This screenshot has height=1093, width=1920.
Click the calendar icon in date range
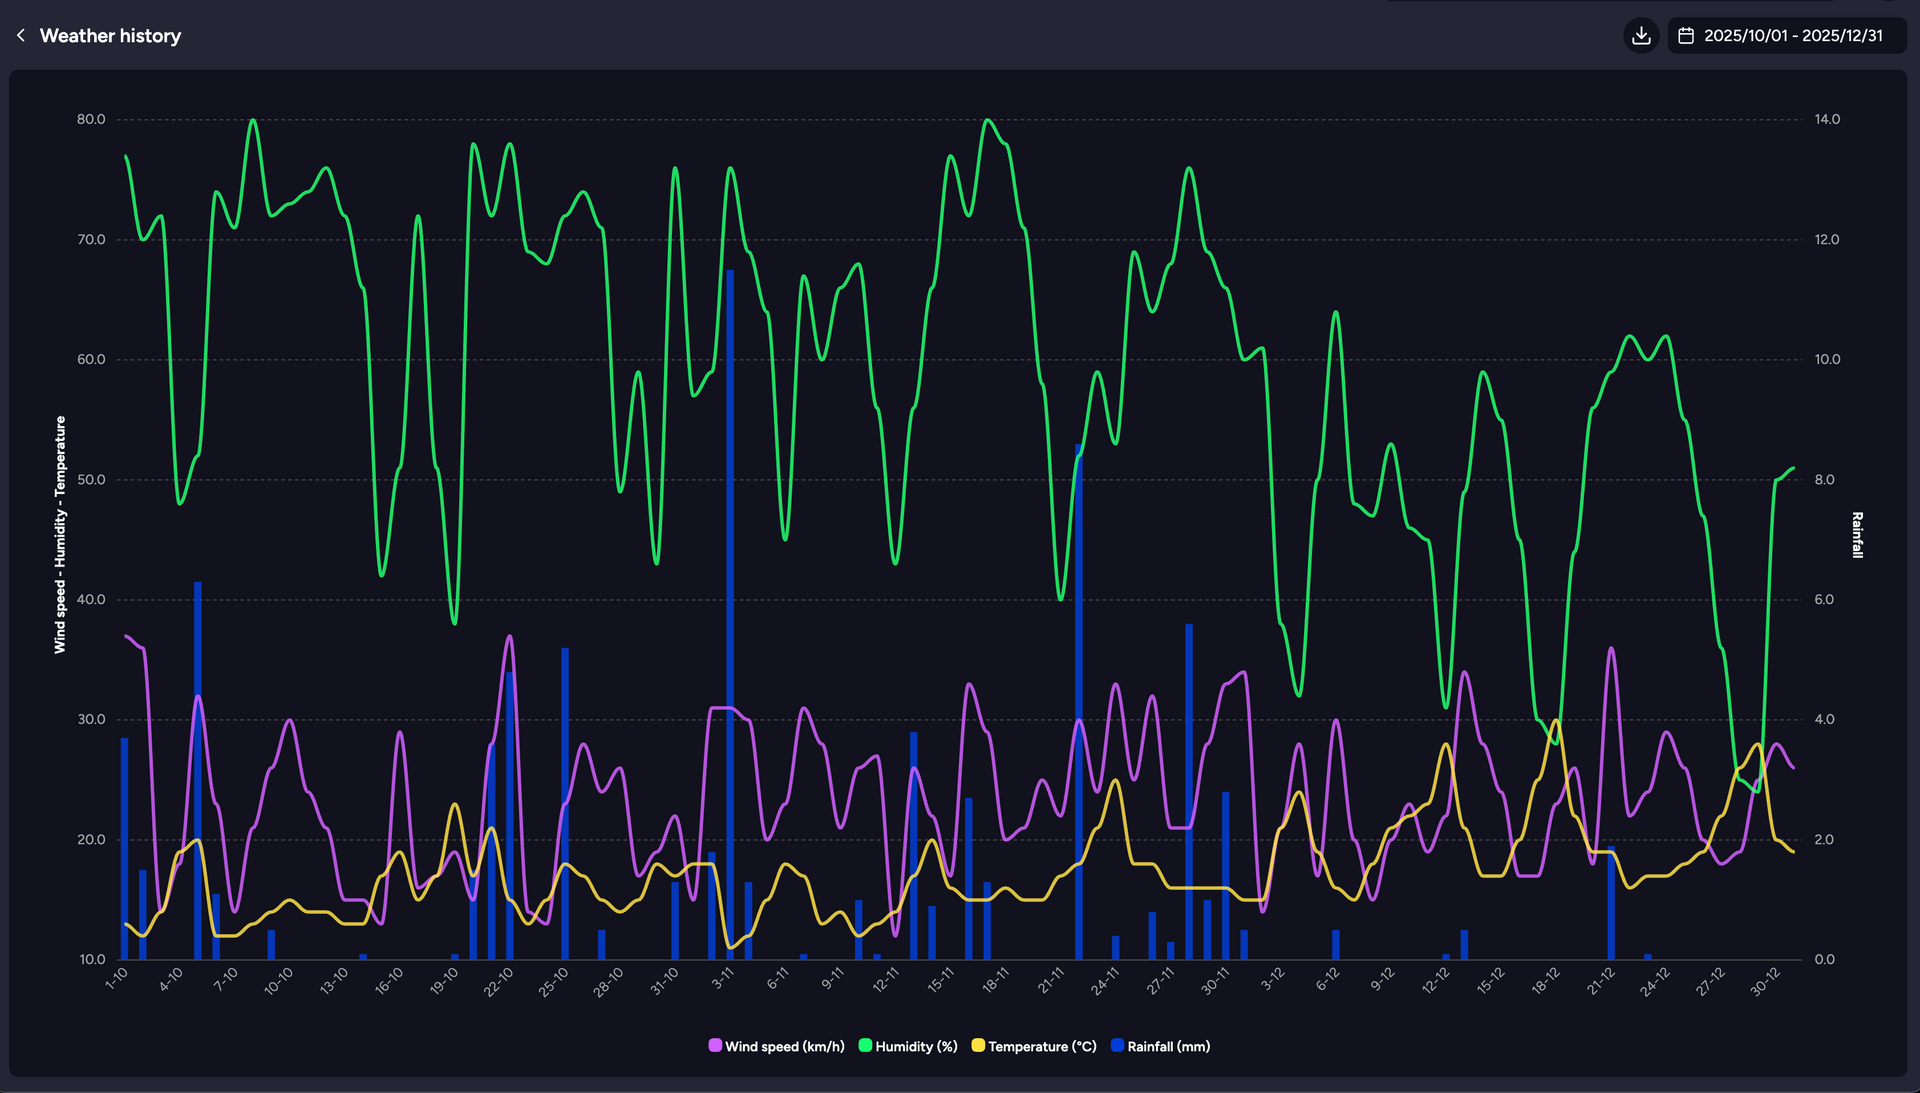coord(1686,36)
